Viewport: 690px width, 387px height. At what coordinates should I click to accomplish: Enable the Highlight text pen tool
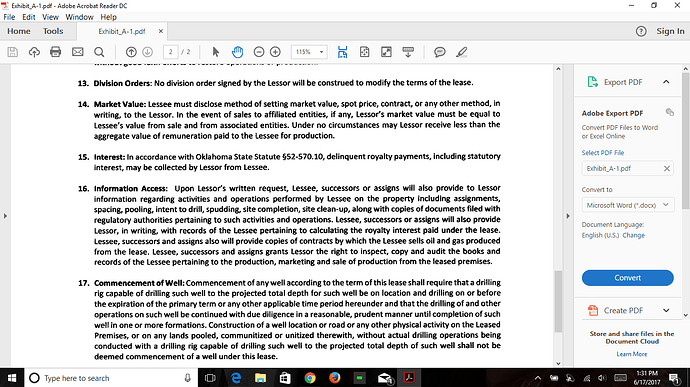(461, 52)
